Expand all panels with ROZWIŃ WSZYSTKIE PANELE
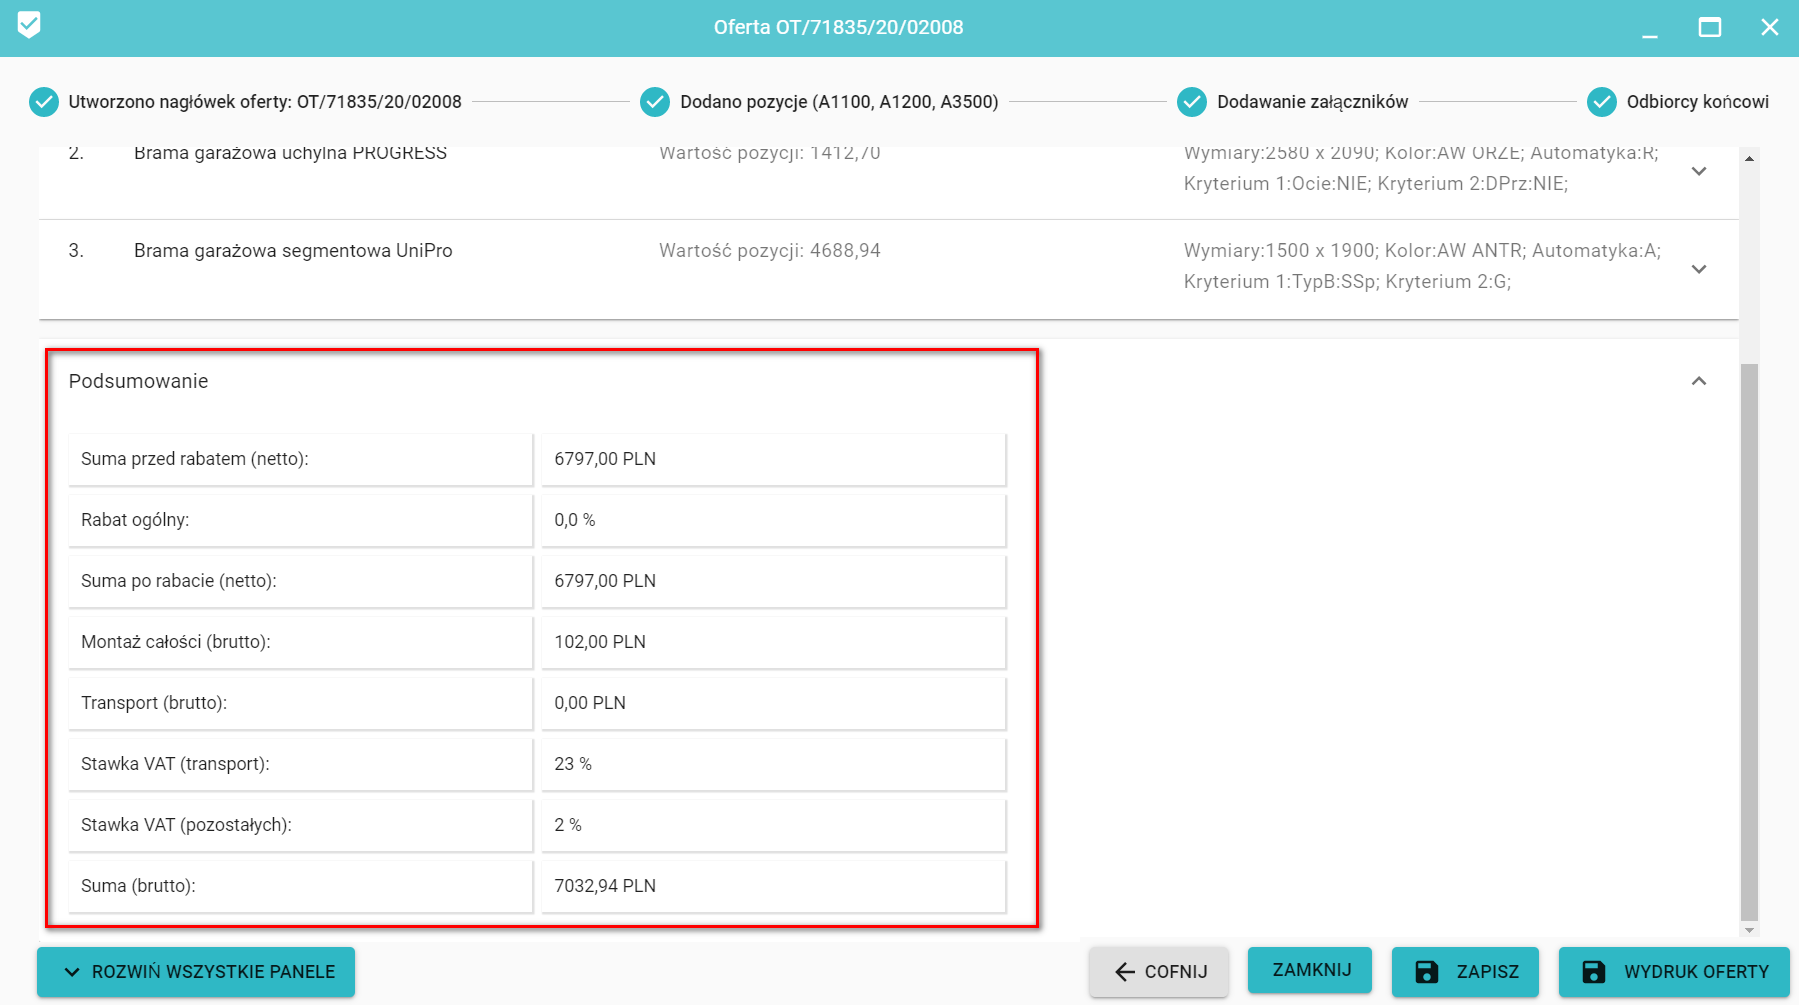 (196, 972)
